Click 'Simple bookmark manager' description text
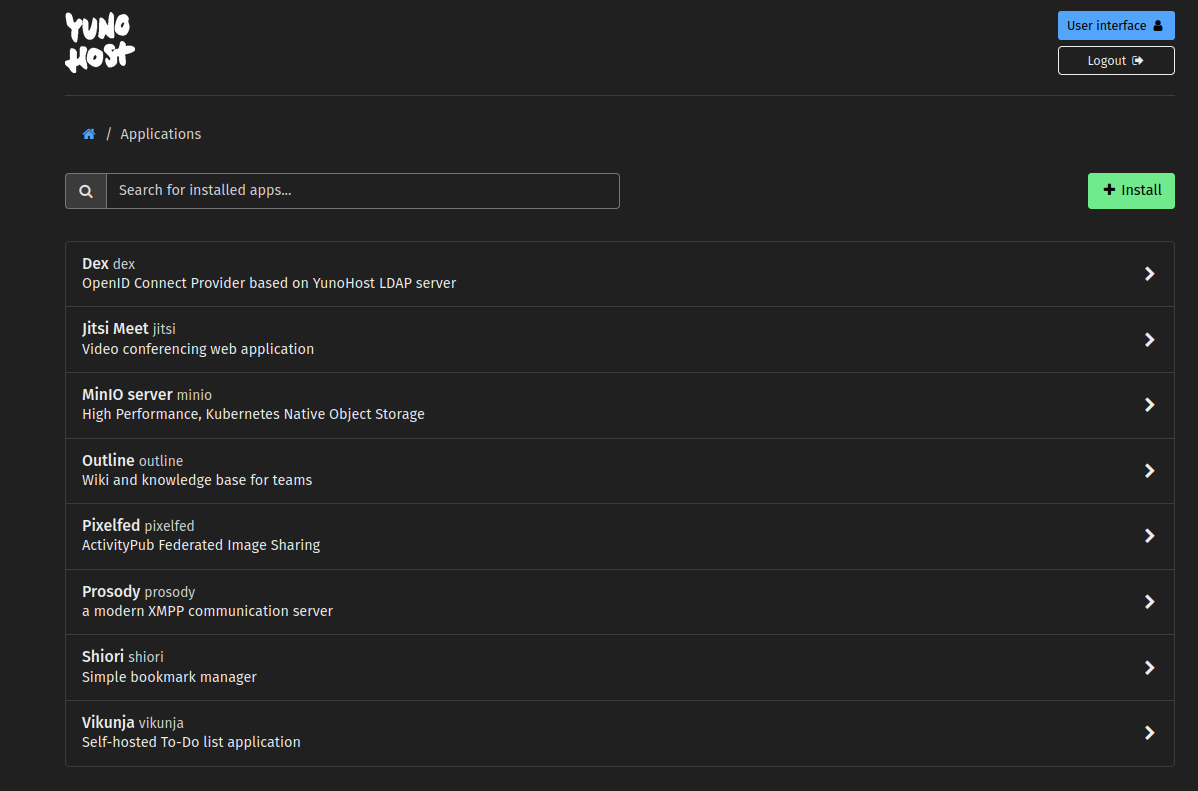 (x=169, y=677)
